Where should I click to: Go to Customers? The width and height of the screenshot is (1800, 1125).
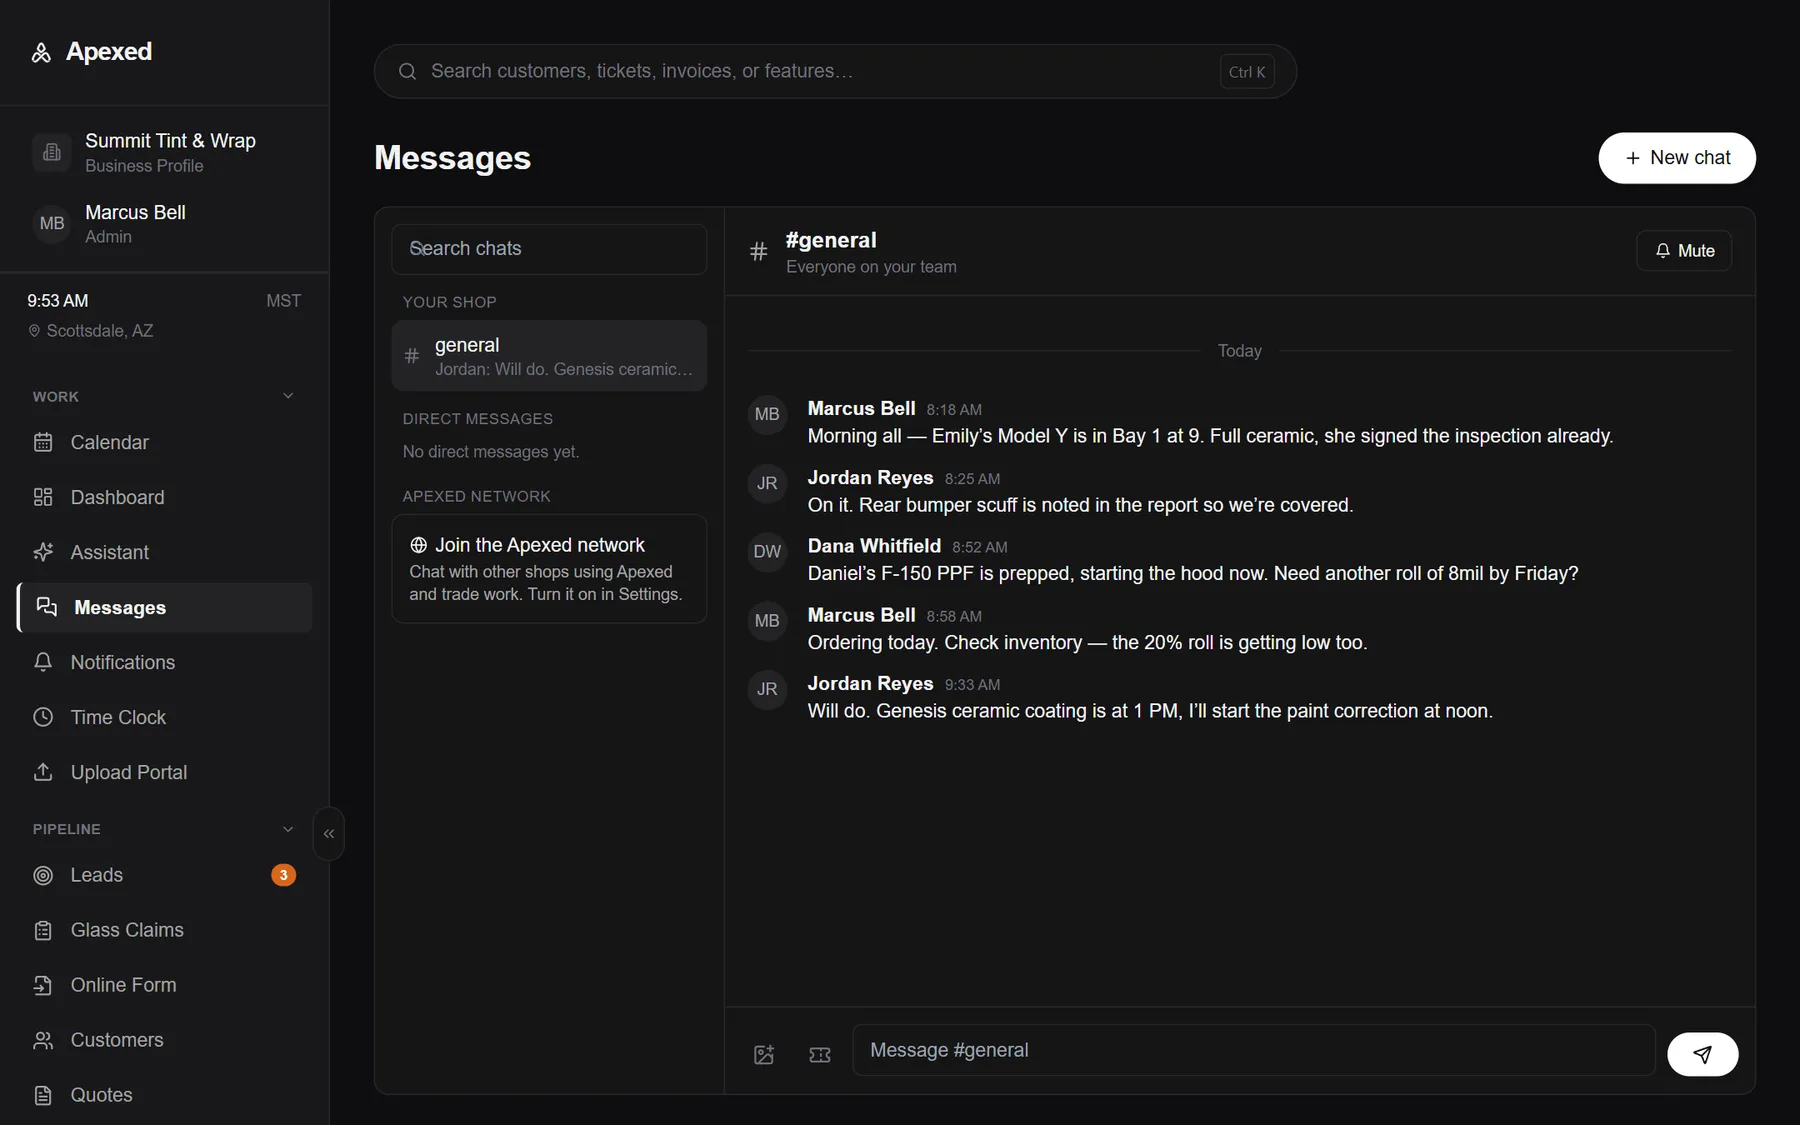coord(164,1040)
